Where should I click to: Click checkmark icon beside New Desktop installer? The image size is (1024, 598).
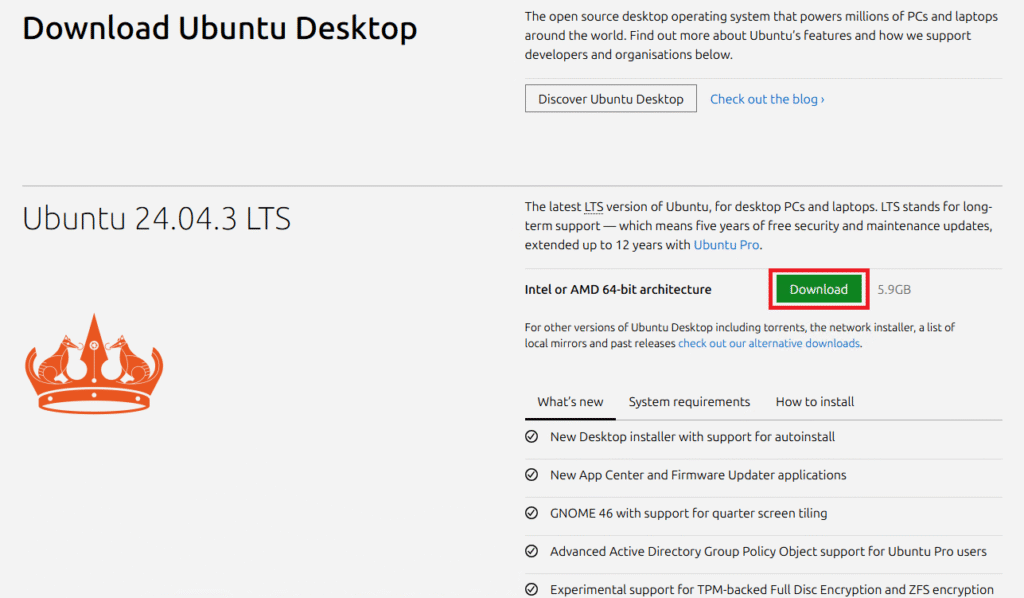[532, 437]
